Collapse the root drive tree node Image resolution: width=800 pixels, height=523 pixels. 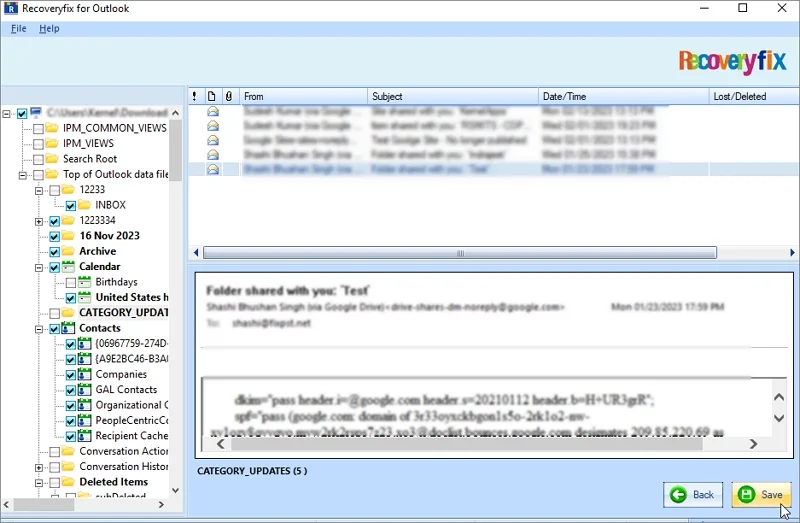(x=6, y=113)
